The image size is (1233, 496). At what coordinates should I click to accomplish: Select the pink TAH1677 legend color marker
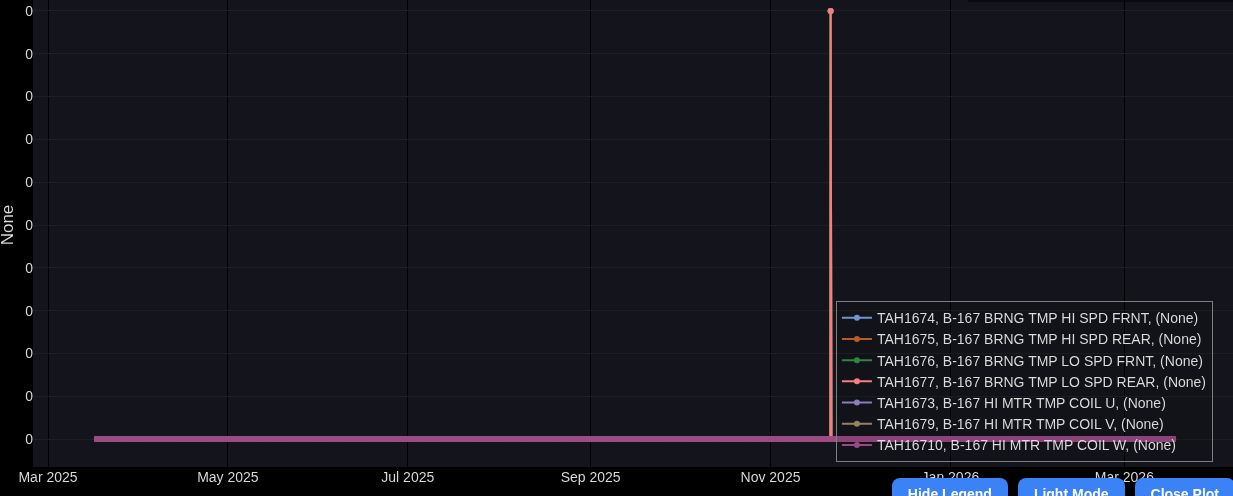(x=857, y=382)
